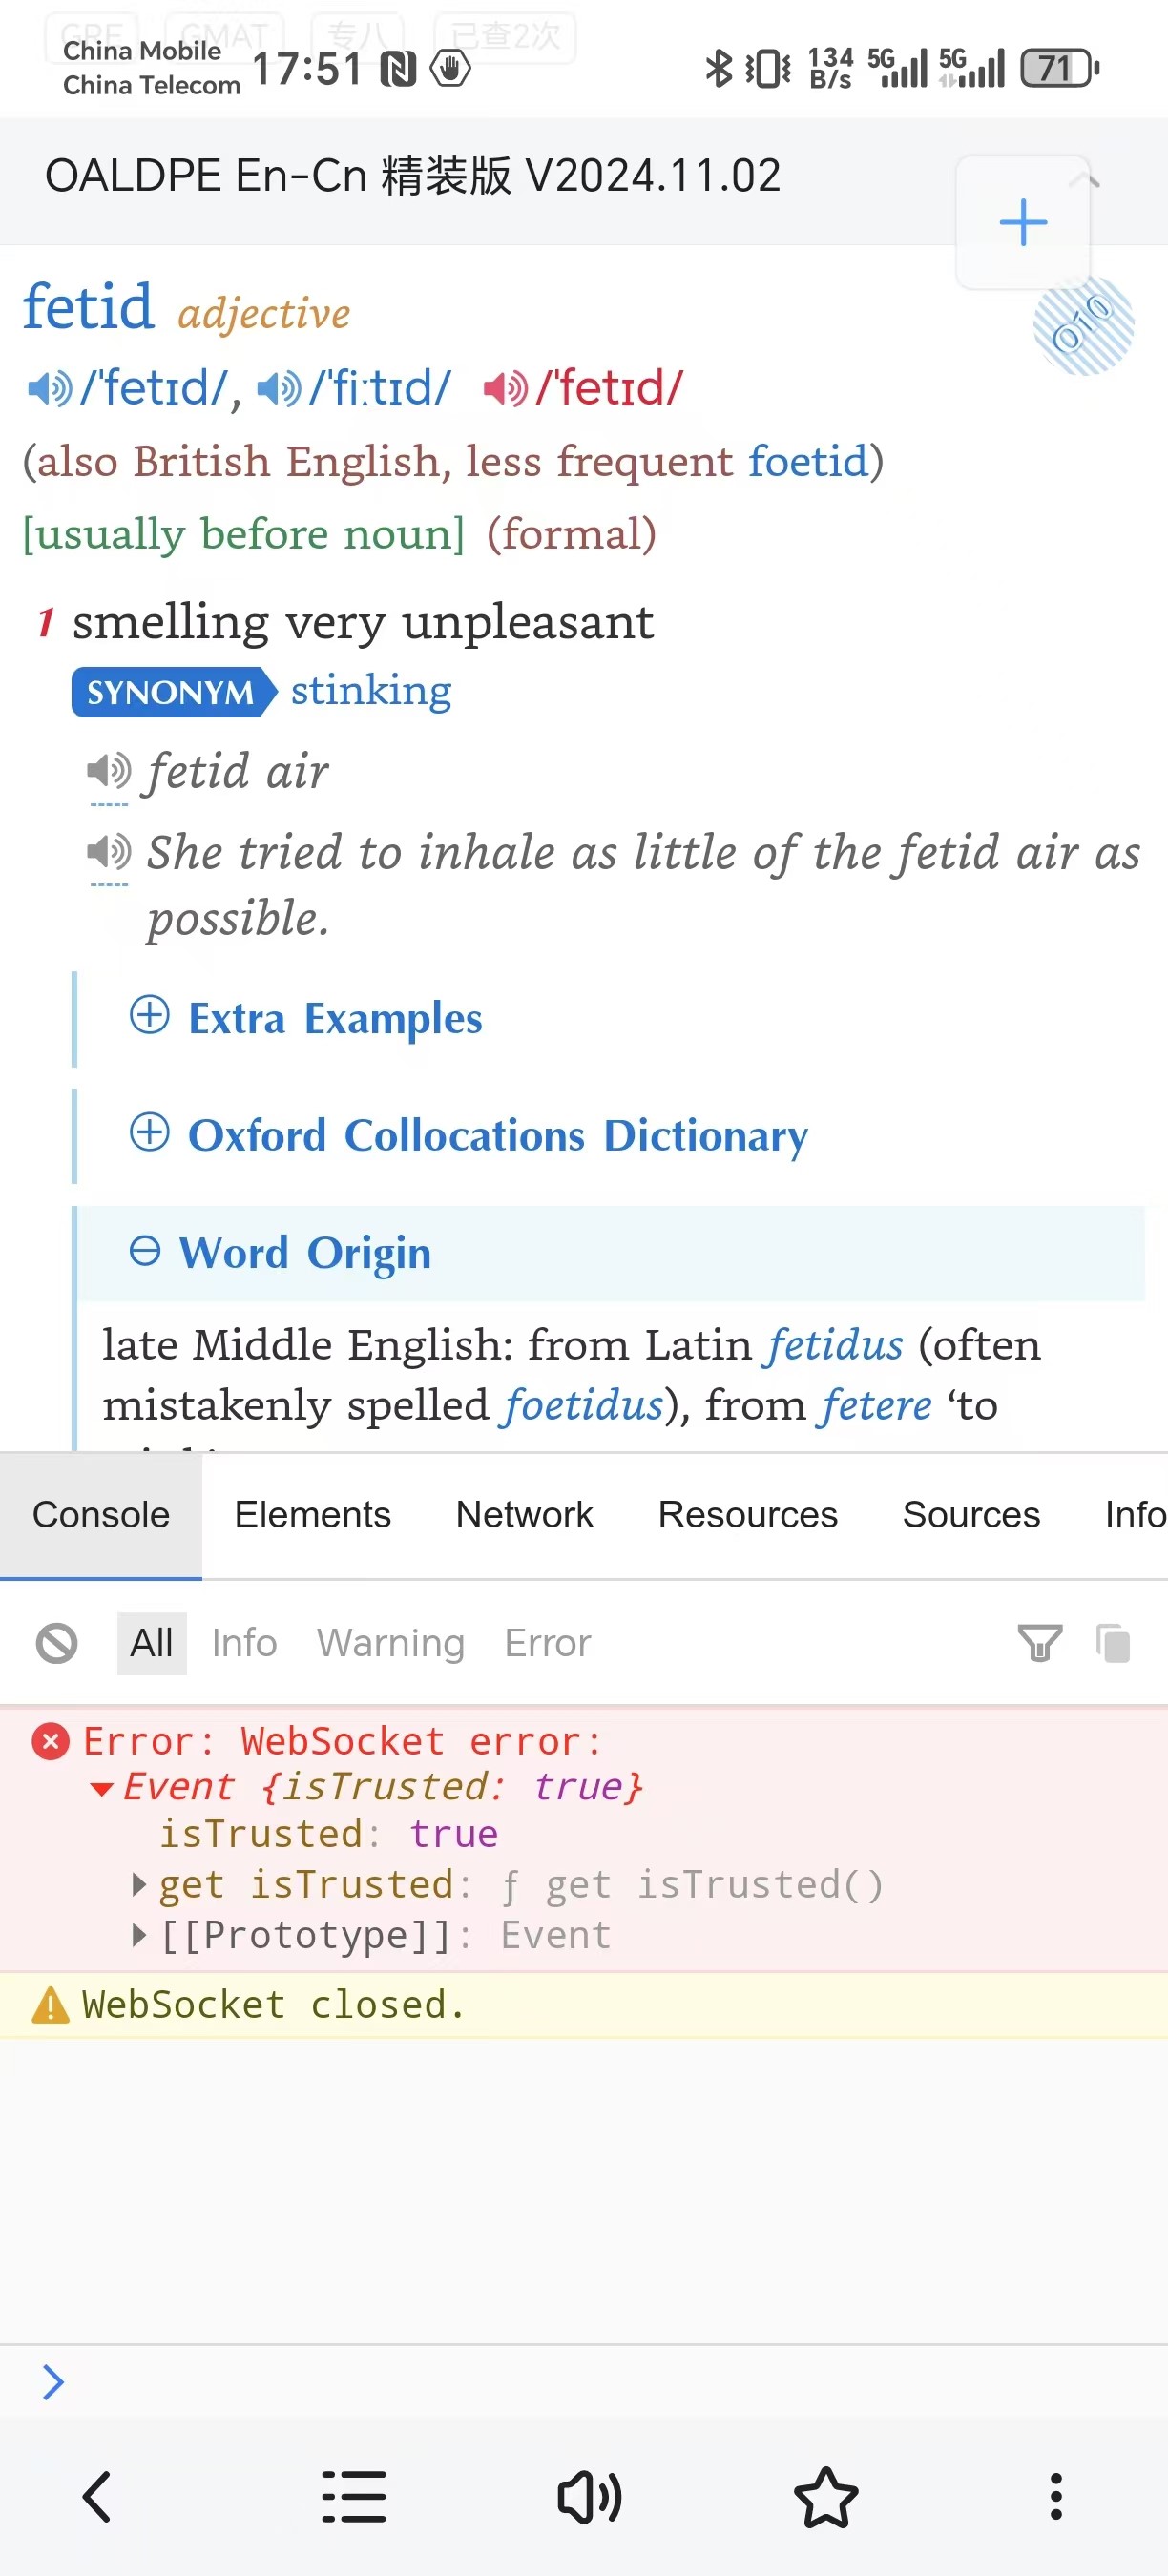Tap the star favorite icon
Screen dimensions: 1168x2576
(826, 2497)
